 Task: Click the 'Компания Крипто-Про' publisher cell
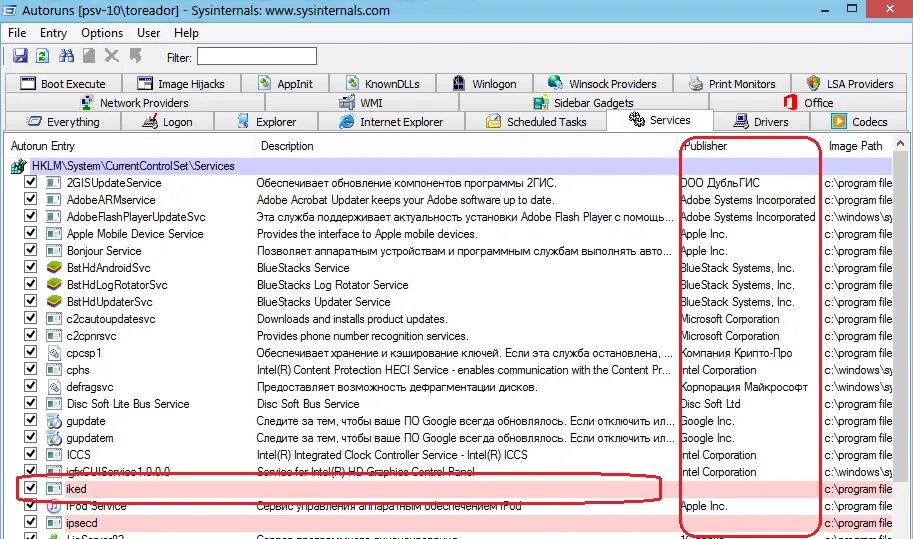(x=737, y=353)
